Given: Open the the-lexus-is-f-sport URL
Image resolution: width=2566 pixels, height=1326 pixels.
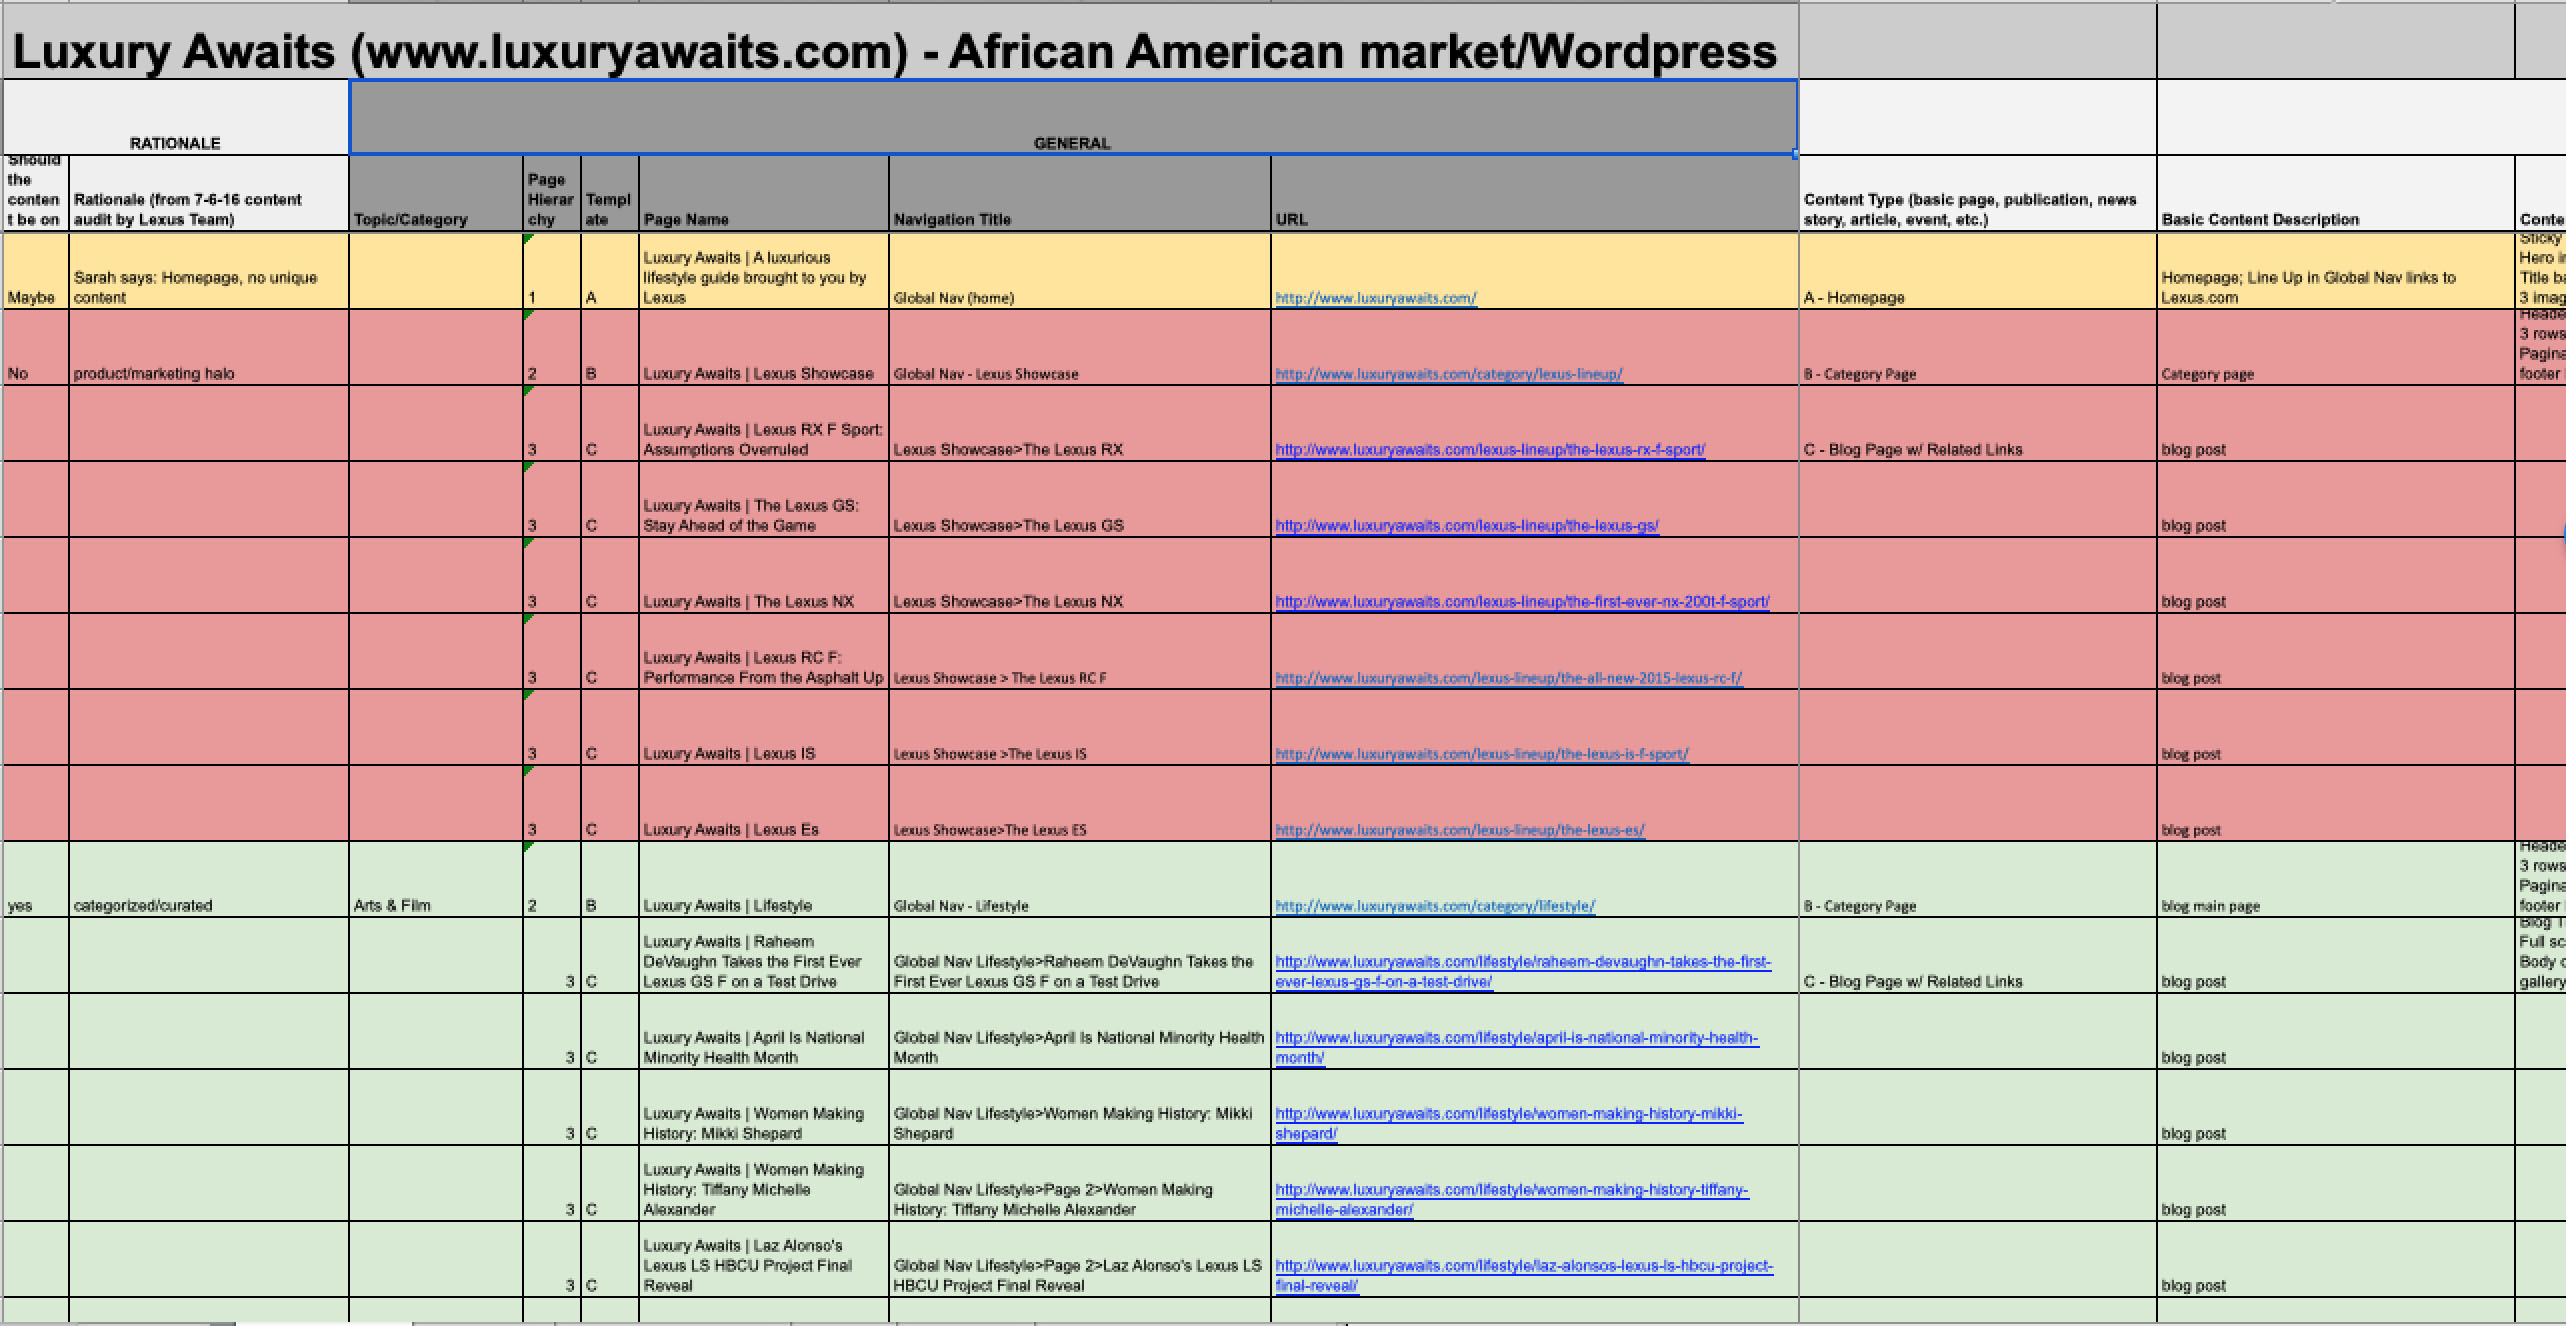Looking at the screenshot, I should (1481, 754).
